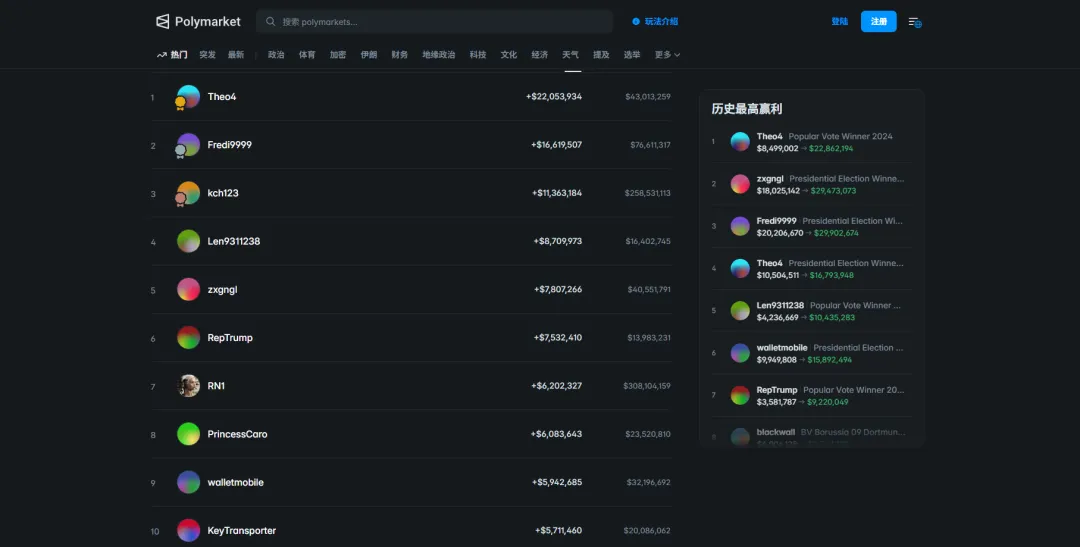This screenshot has height=547, width=1080.
Task: Open the PrincessCaro profile name
Action: [238, 434]
